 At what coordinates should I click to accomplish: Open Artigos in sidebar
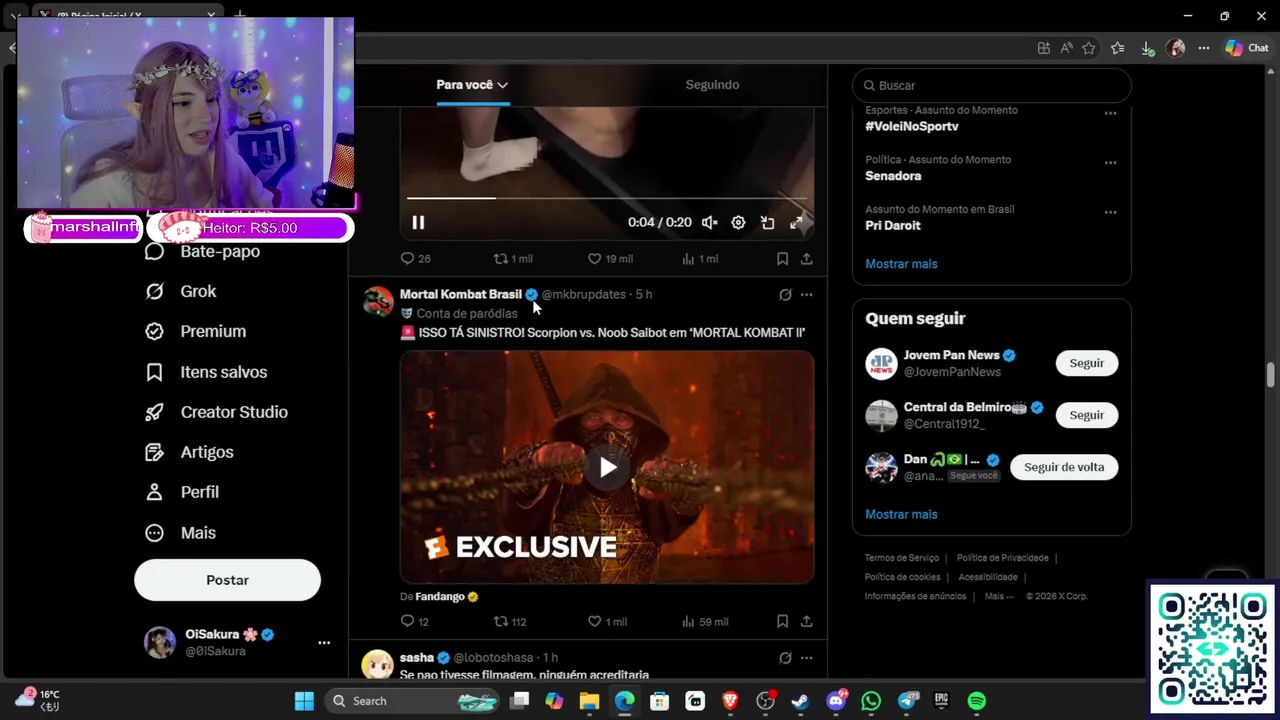(189, 452)
